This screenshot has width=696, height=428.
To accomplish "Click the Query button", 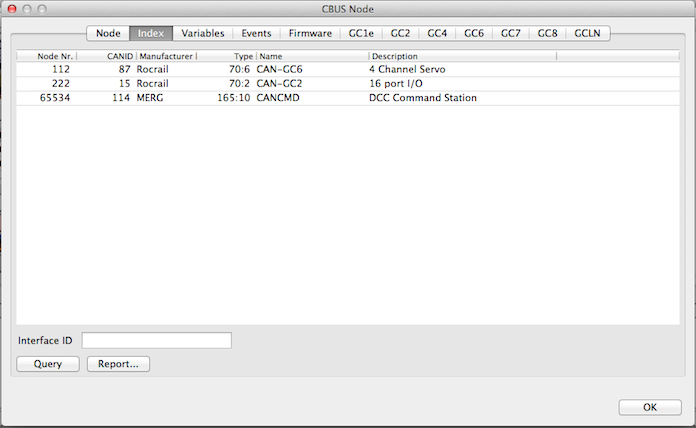I will (48, 364).
